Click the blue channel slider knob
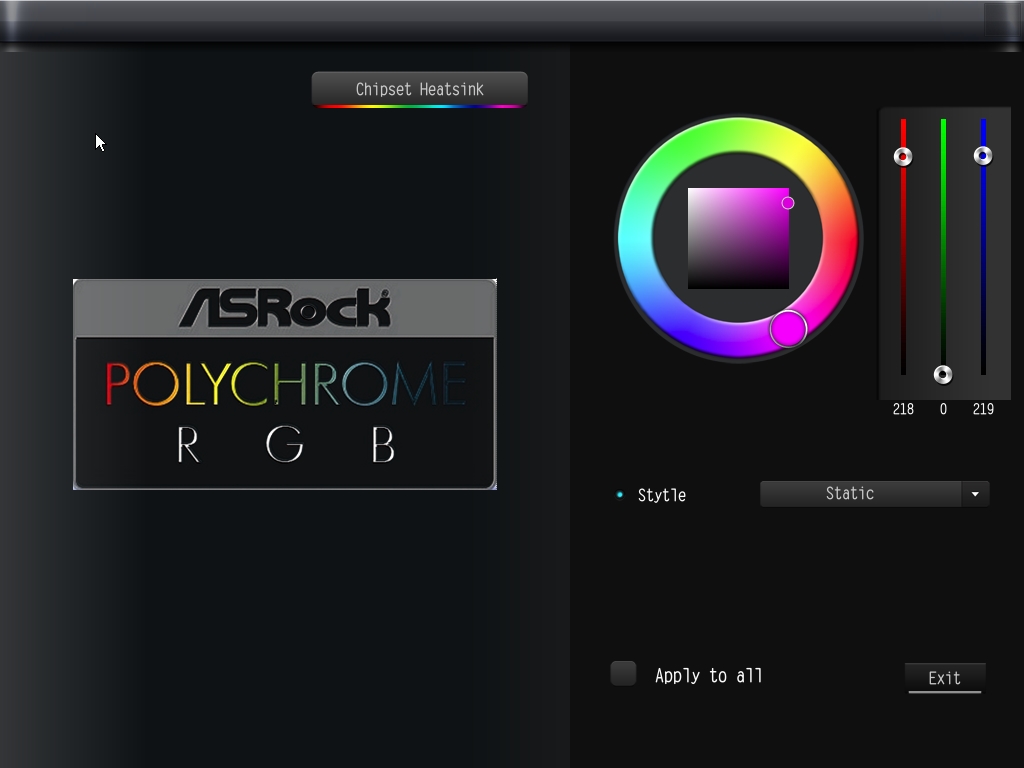1024x768 pixels. pos(983,155)
